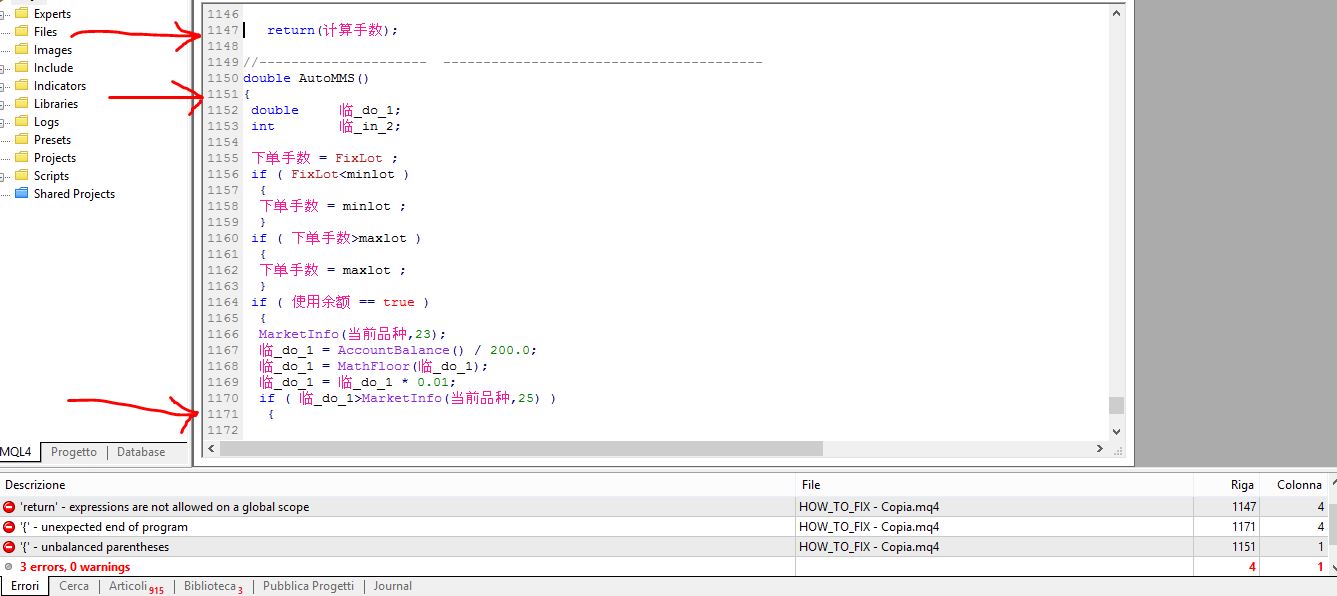This screenshot has height=596, width=1337.
Task: Expand the Scripts folder tree node
Action: (x=3, y=176)
